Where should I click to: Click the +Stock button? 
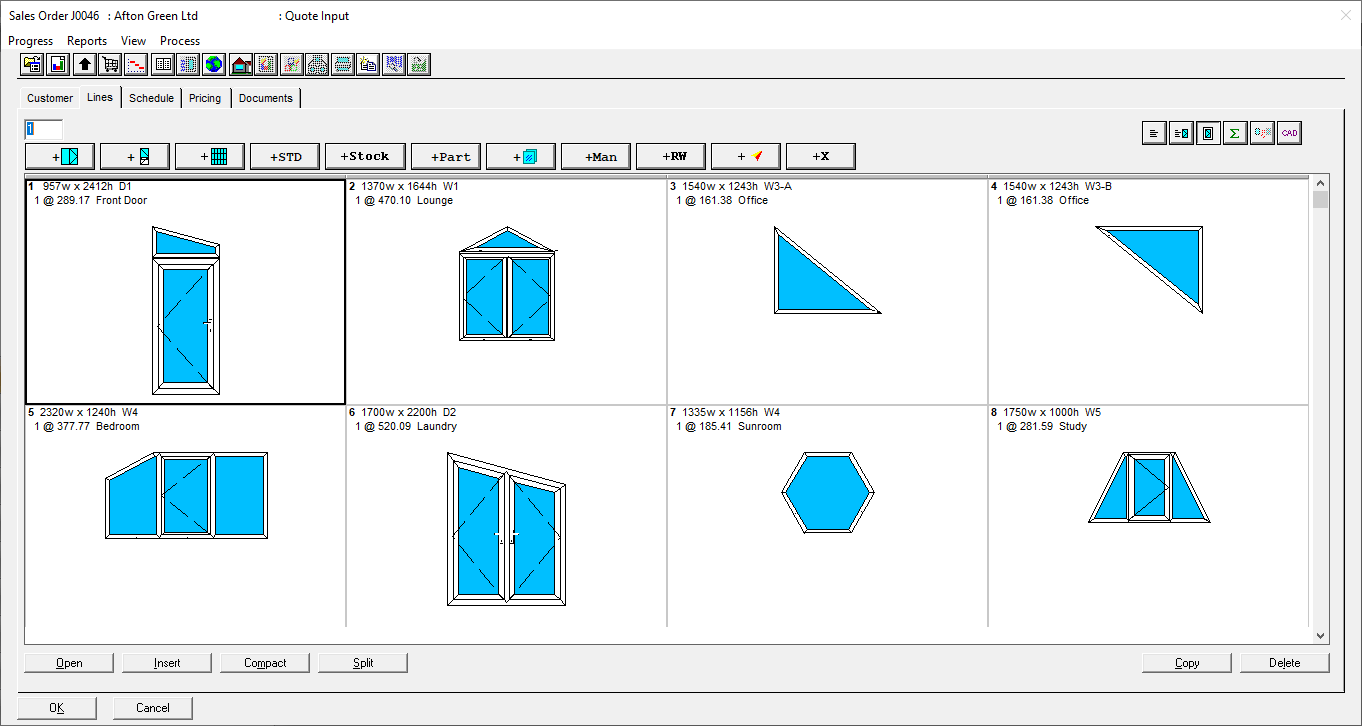point(365,156)
